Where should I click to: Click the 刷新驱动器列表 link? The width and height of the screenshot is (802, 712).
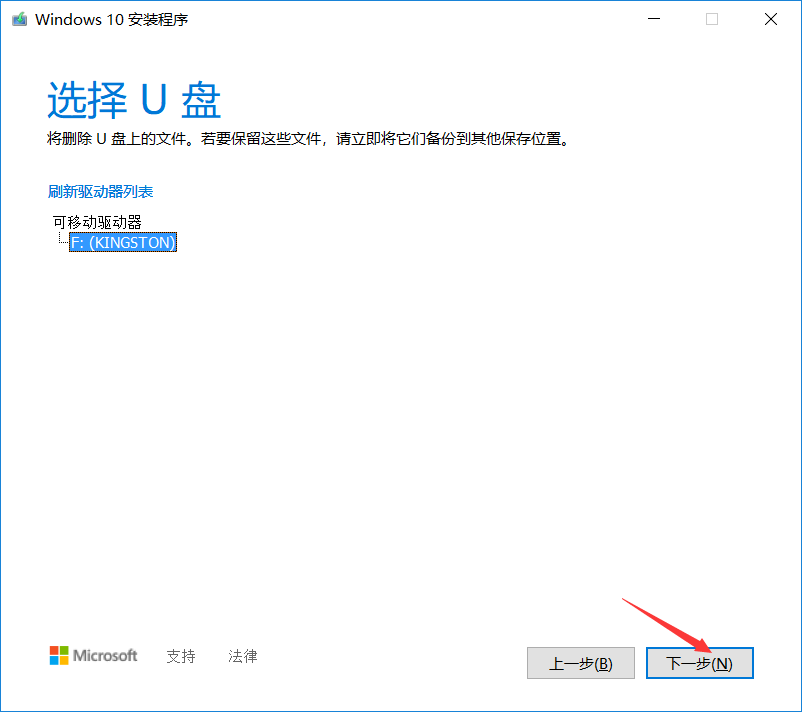pyautogui.click(x=100, y=192)
